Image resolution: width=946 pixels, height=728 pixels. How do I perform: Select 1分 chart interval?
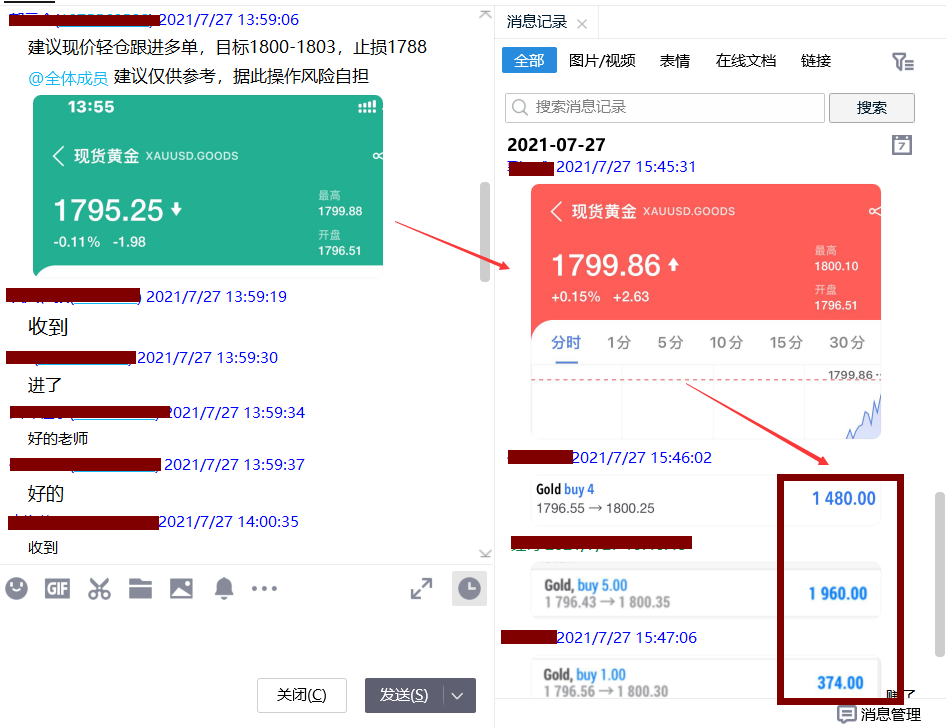click(x=618, y=343)
